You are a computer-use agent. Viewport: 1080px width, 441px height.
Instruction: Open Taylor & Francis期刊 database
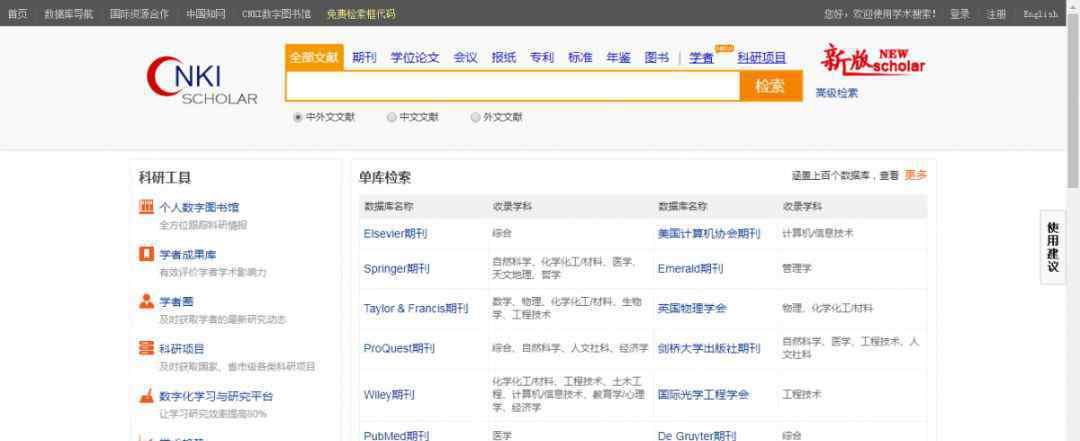(416, 308)
